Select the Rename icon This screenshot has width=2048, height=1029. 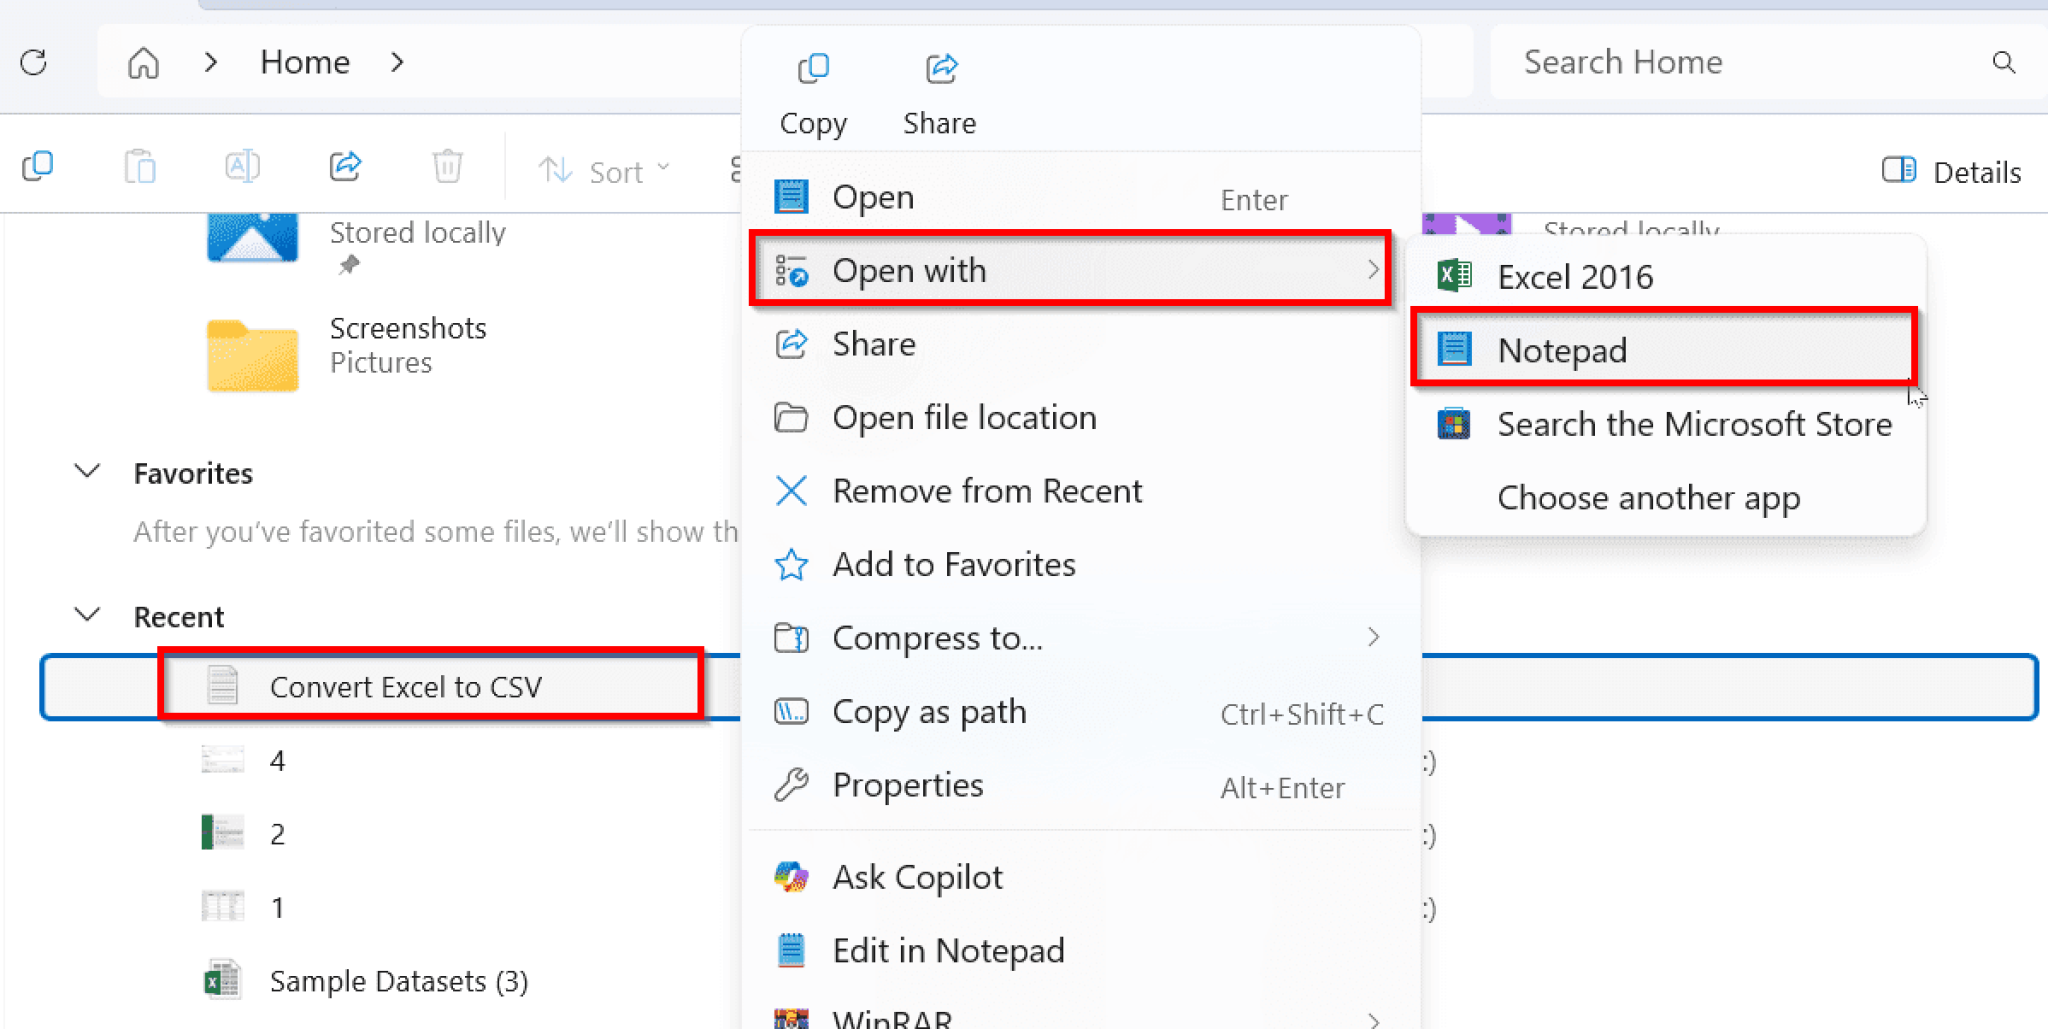coord(242,166)
